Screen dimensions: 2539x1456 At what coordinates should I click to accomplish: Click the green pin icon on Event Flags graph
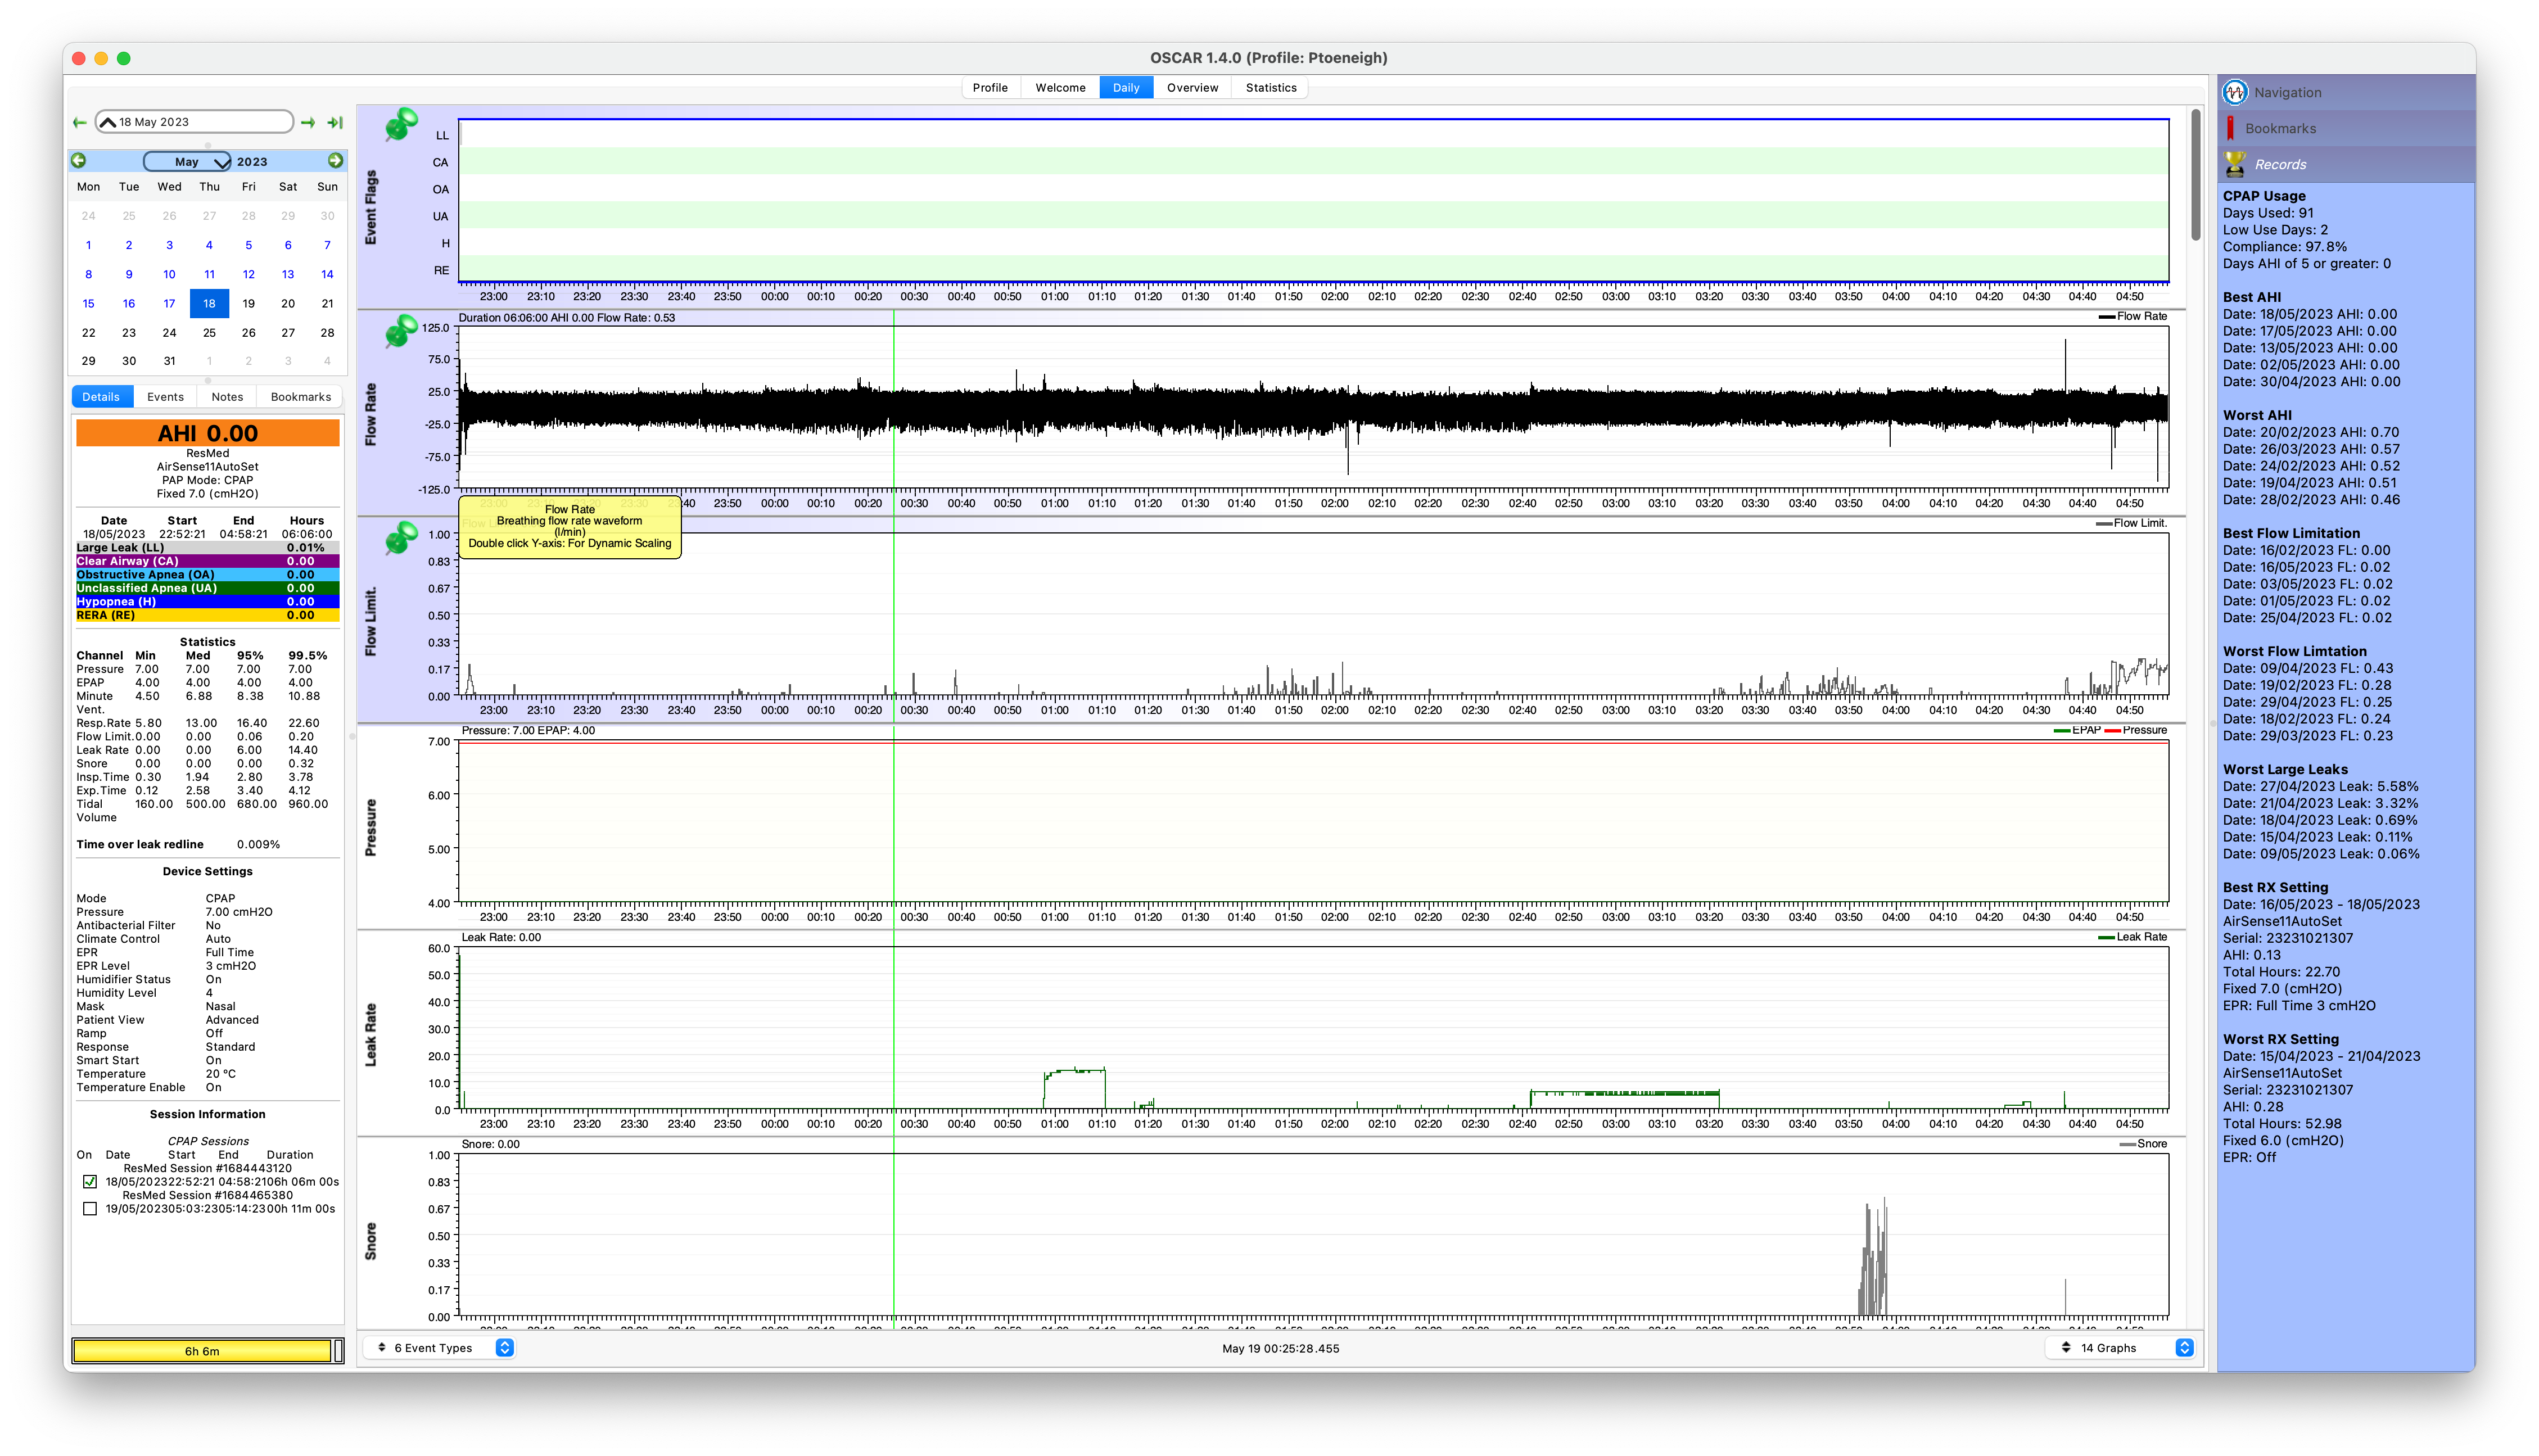click(x=401, y=125)
